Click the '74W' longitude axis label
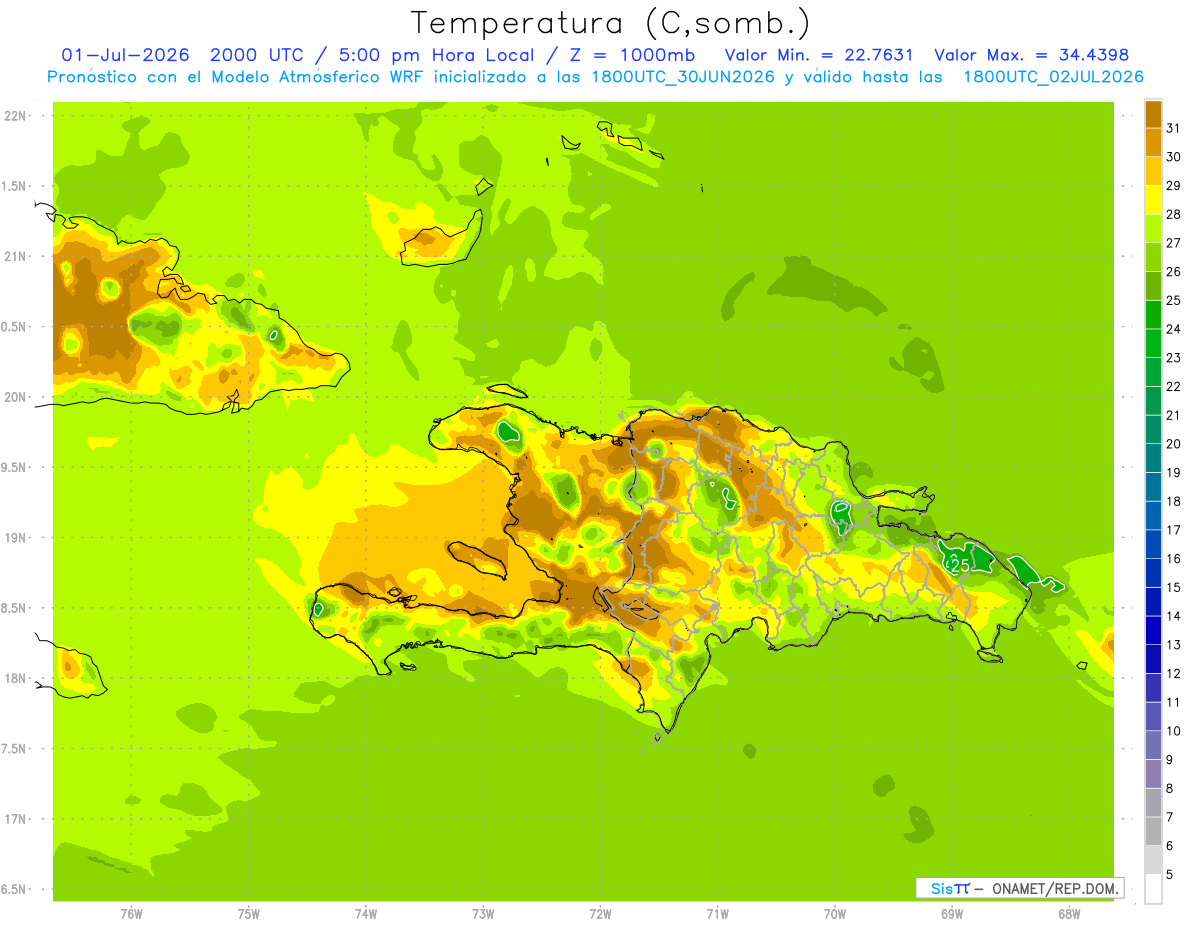 pos(365,914)
